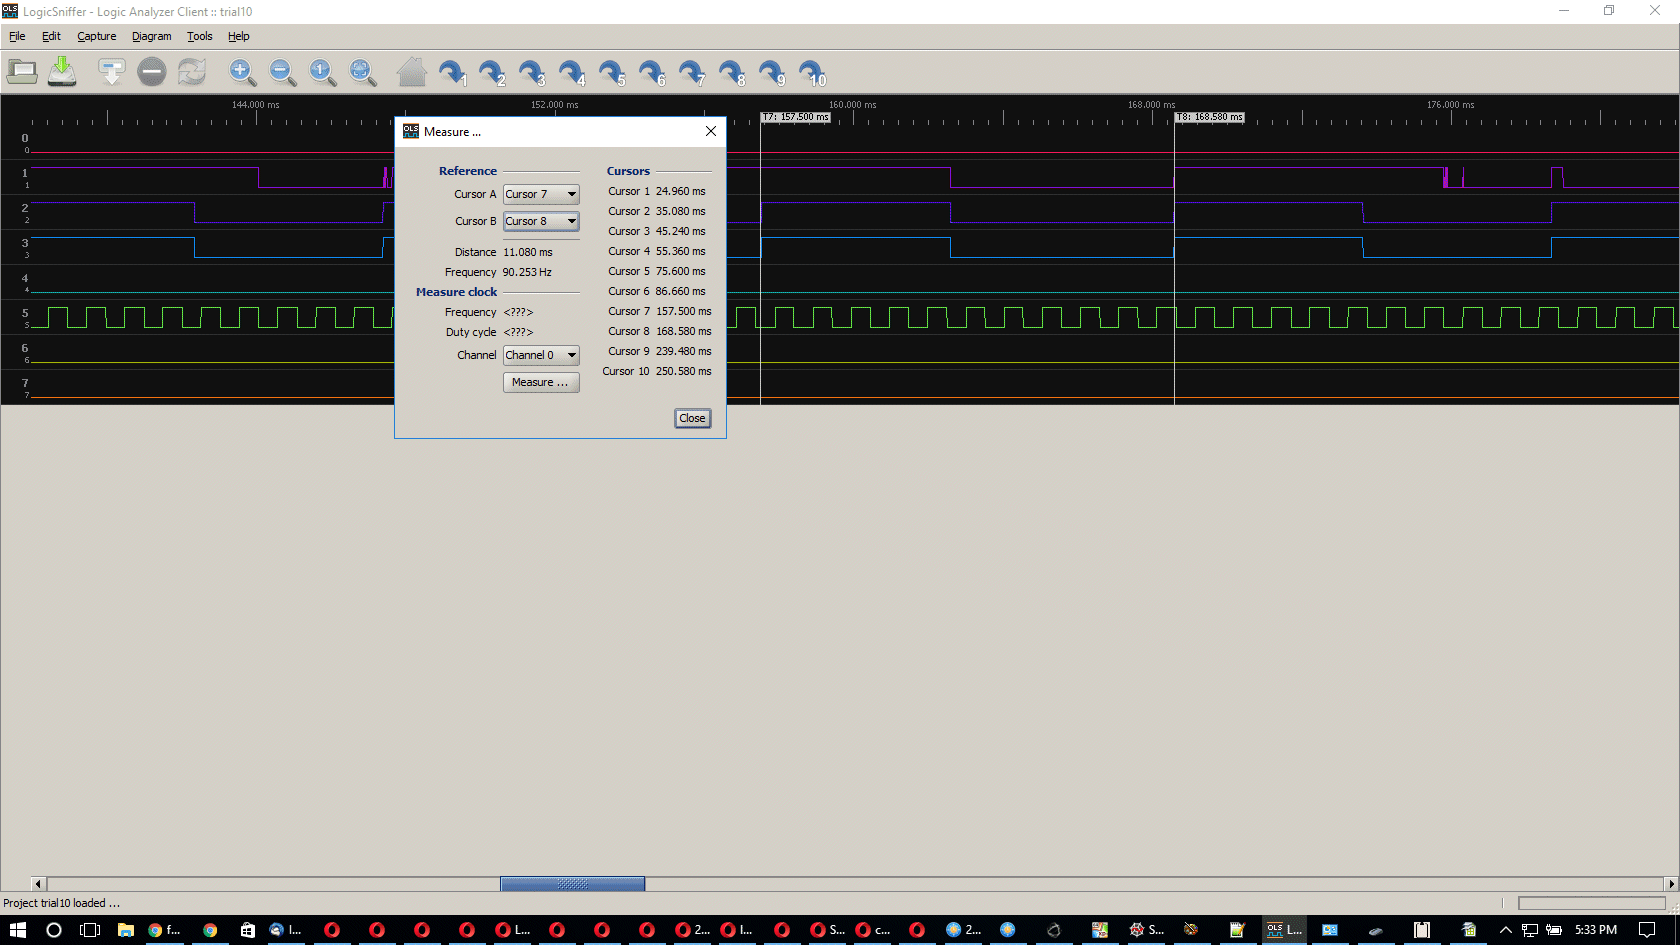Click the T8: 168.580 ms cursor flag
1680x945 pixels.
(x=1209, y=117)
